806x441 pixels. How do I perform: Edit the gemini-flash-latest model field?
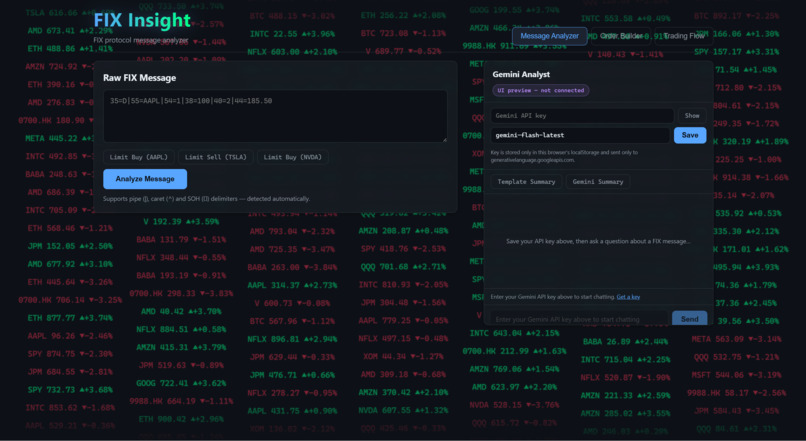tap(580, 135)
